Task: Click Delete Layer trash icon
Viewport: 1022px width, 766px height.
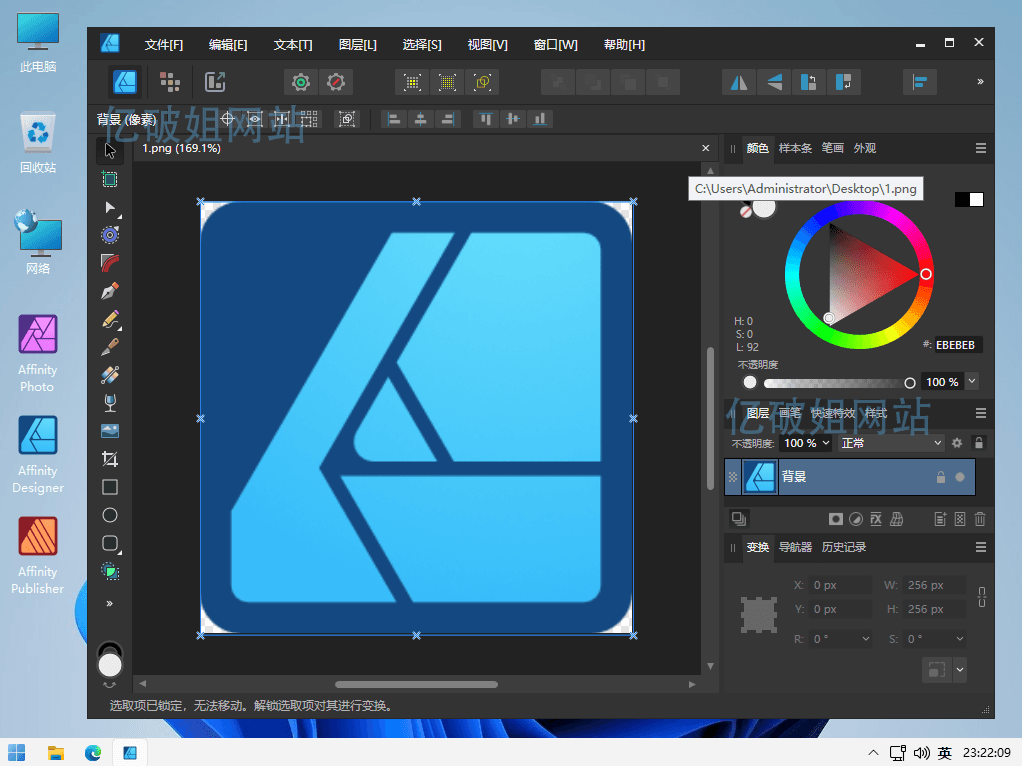Action: coord(980,519)
